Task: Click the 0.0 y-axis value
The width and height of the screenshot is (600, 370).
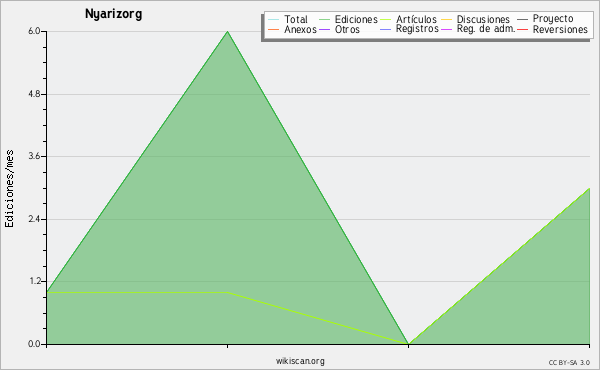Action: point(34,344)
